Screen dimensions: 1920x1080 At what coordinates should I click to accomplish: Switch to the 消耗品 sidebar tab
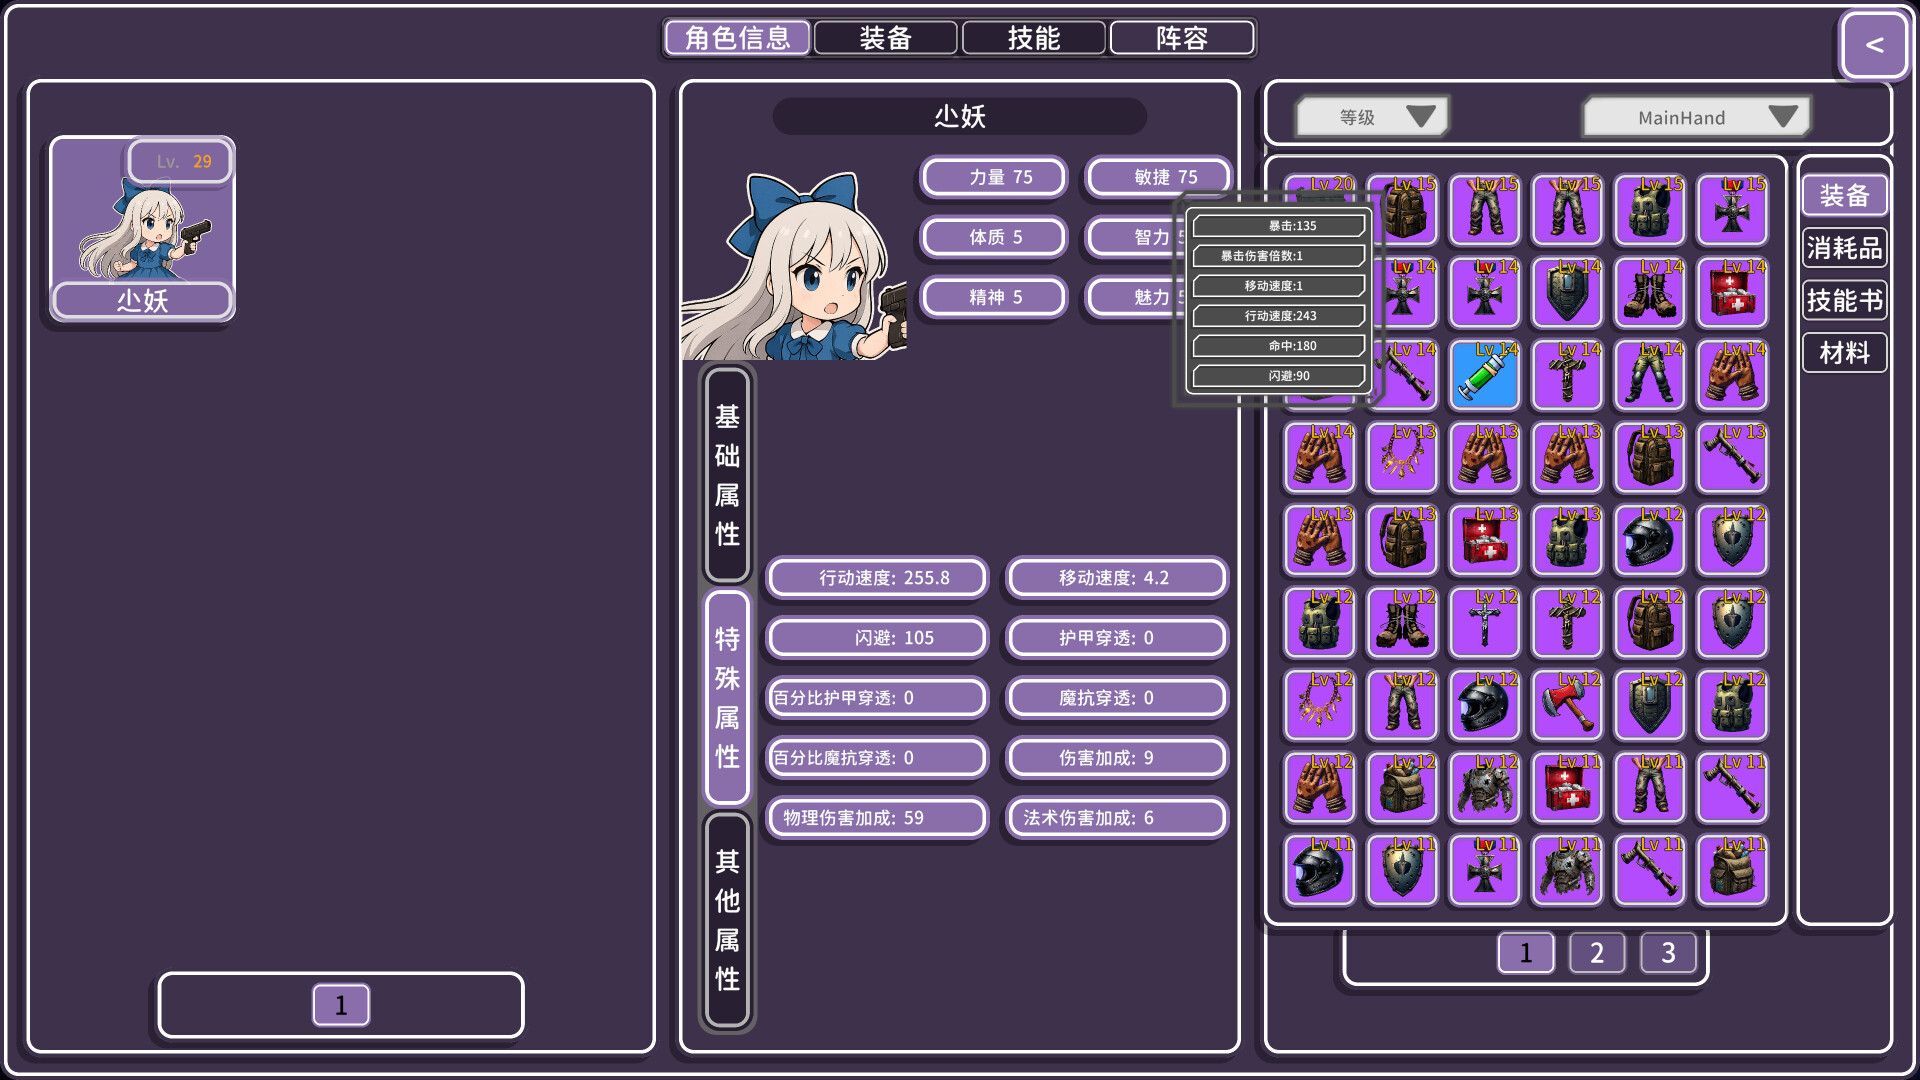click(1843, 248)
